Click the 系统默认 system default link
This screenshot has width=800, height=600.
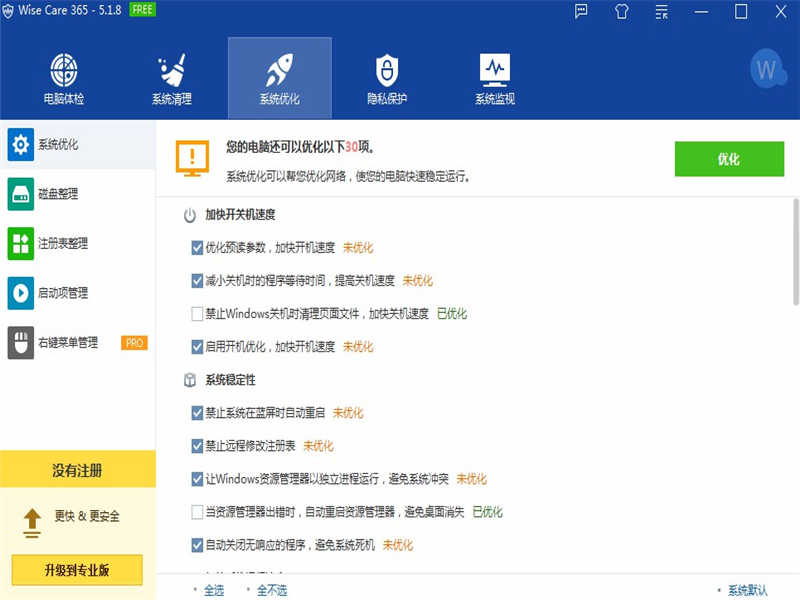(747, 590)
